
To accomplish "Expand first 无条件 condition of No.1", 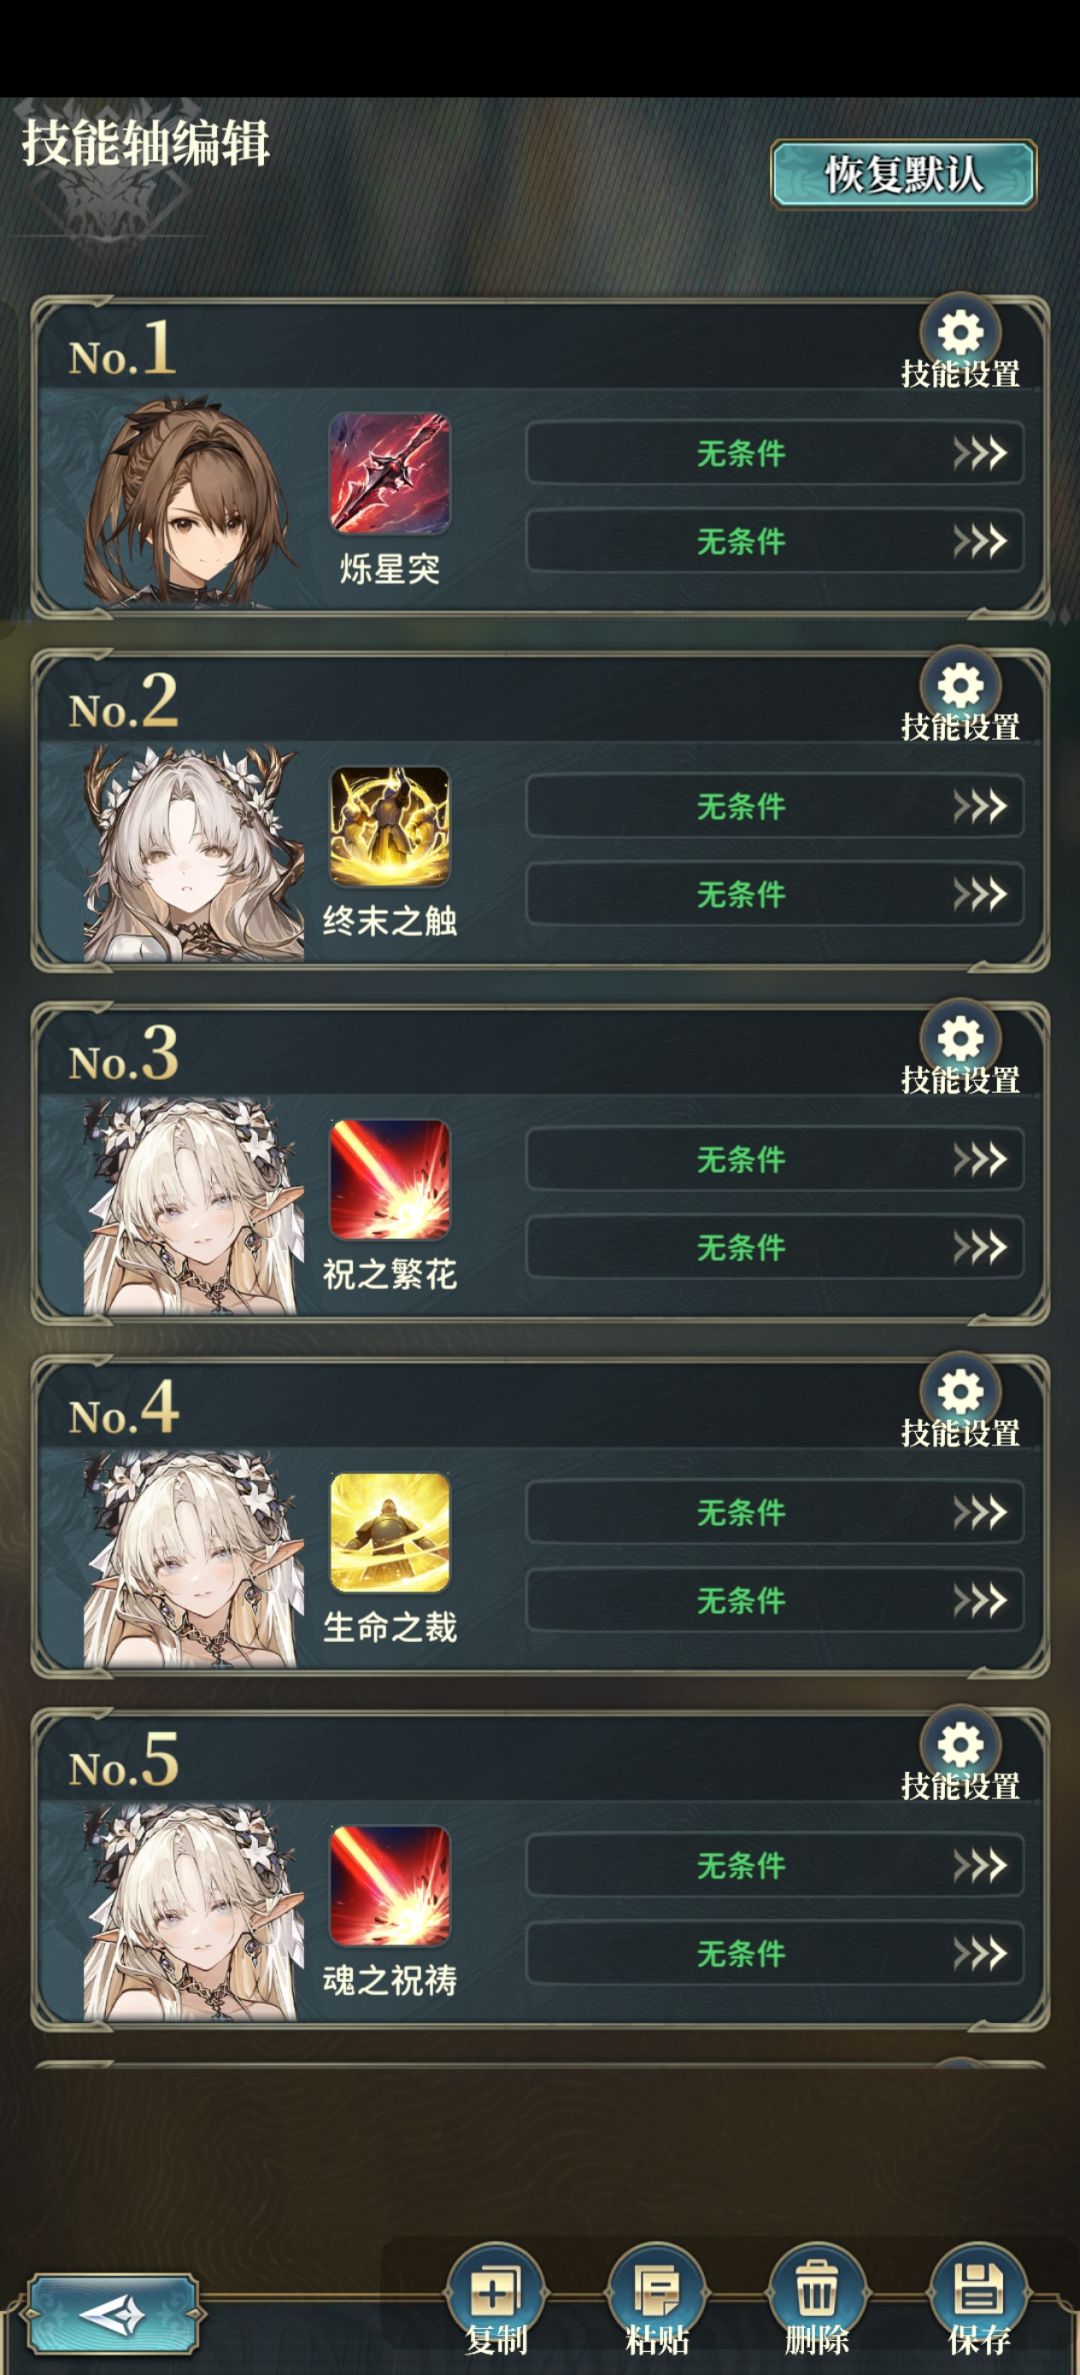I will click(775, 453).
